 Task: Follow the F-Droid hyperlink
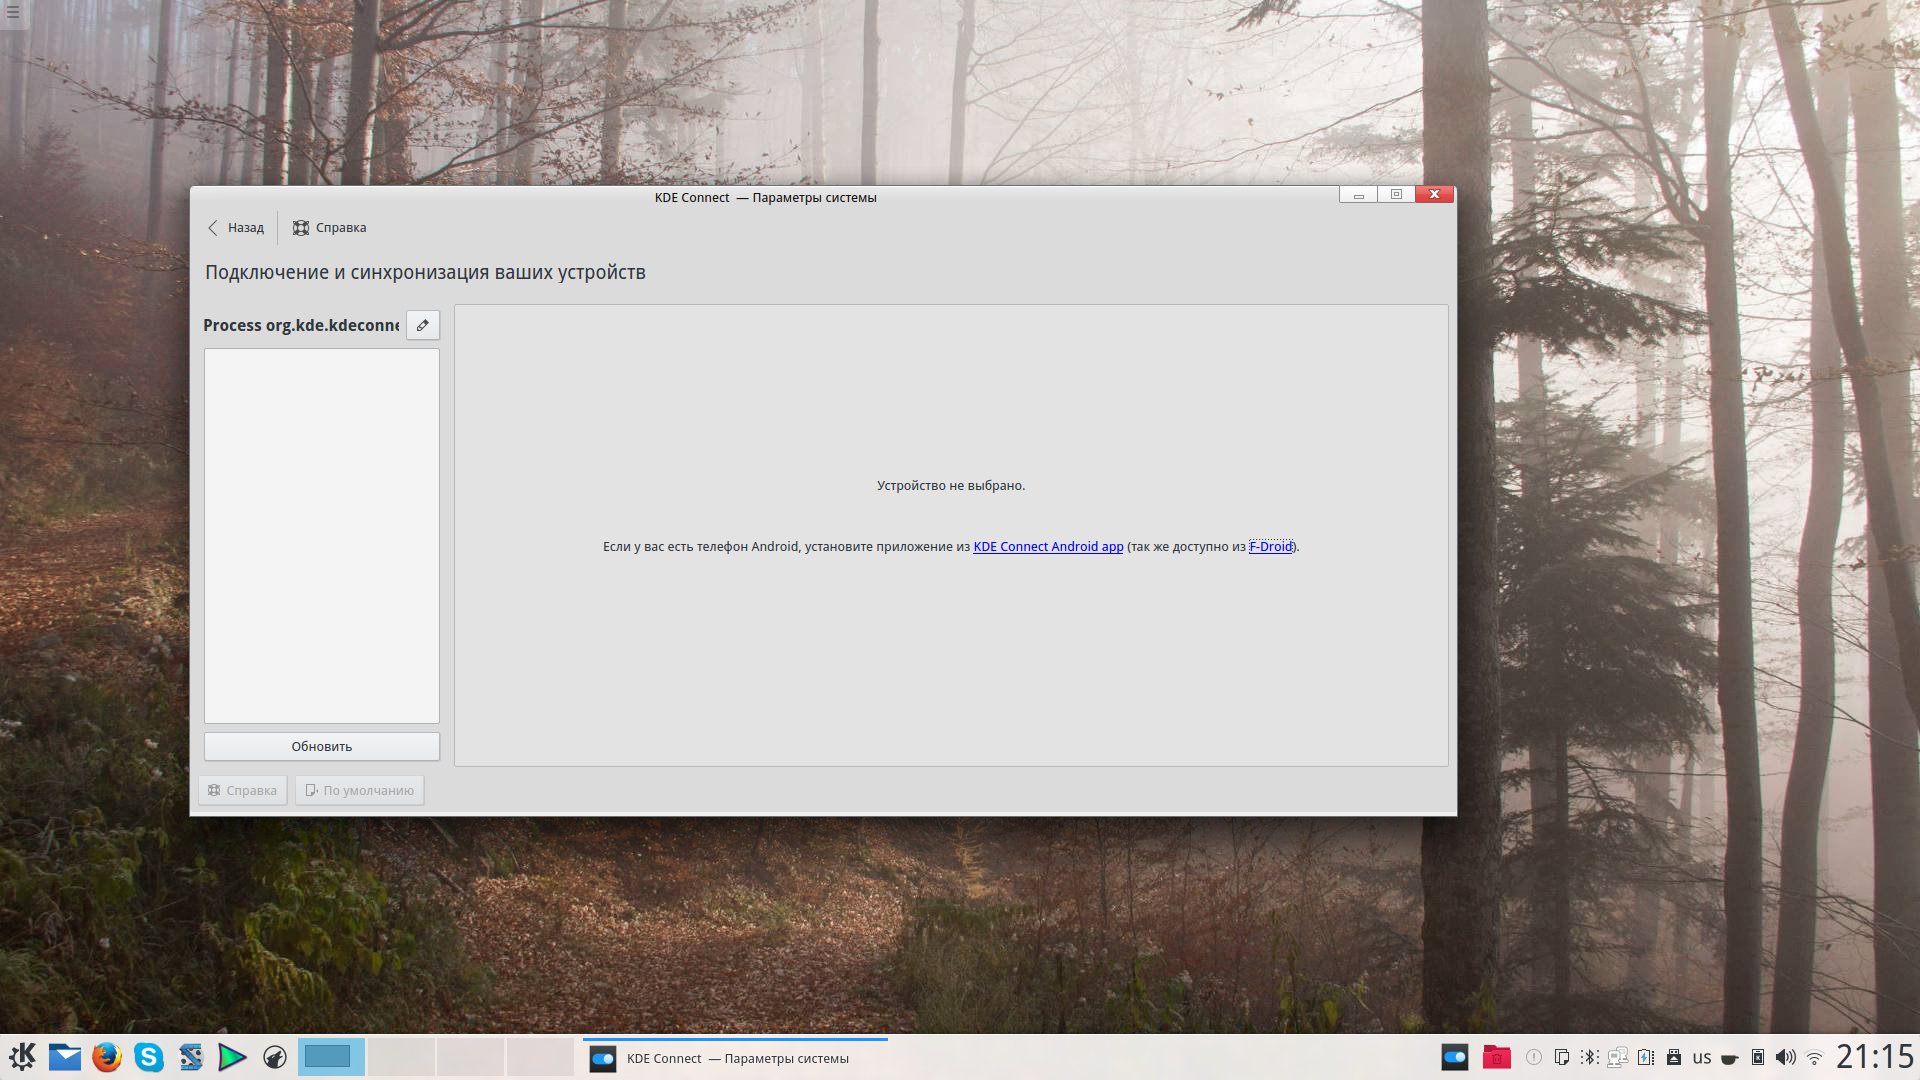pos(1270,547)
